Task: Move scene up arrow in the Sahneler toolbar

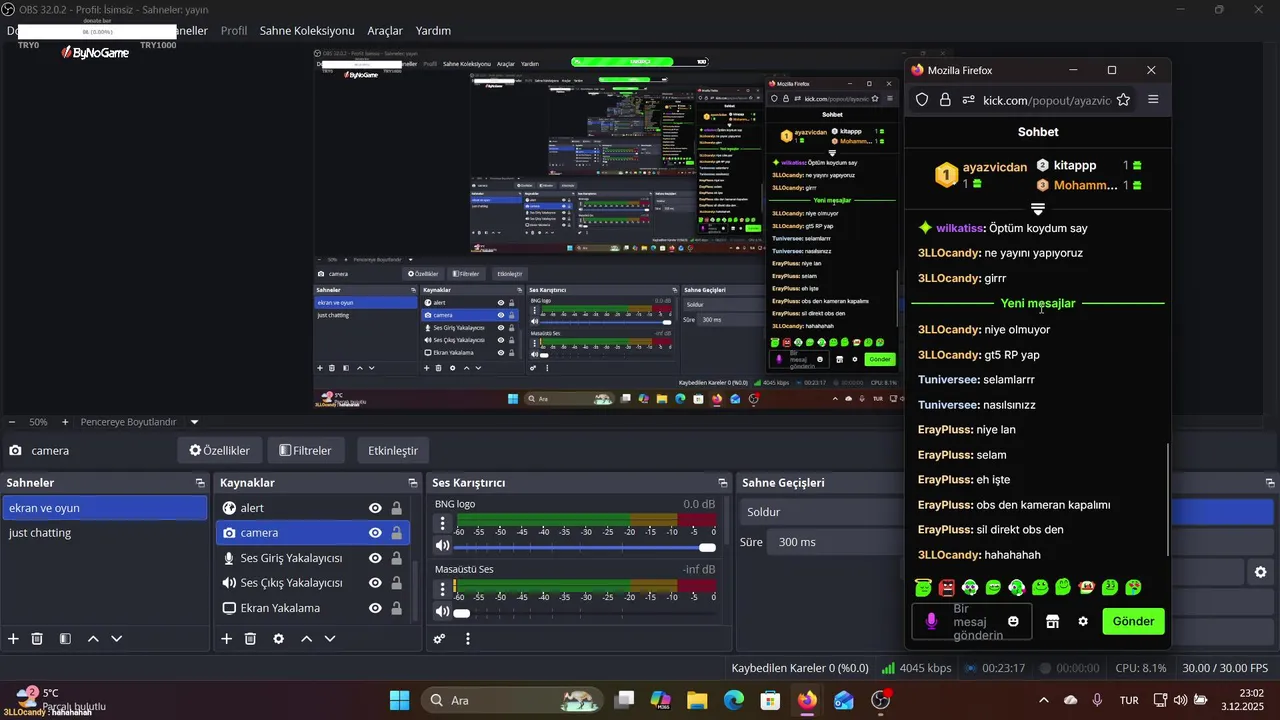Action: [x=93, y=638]
